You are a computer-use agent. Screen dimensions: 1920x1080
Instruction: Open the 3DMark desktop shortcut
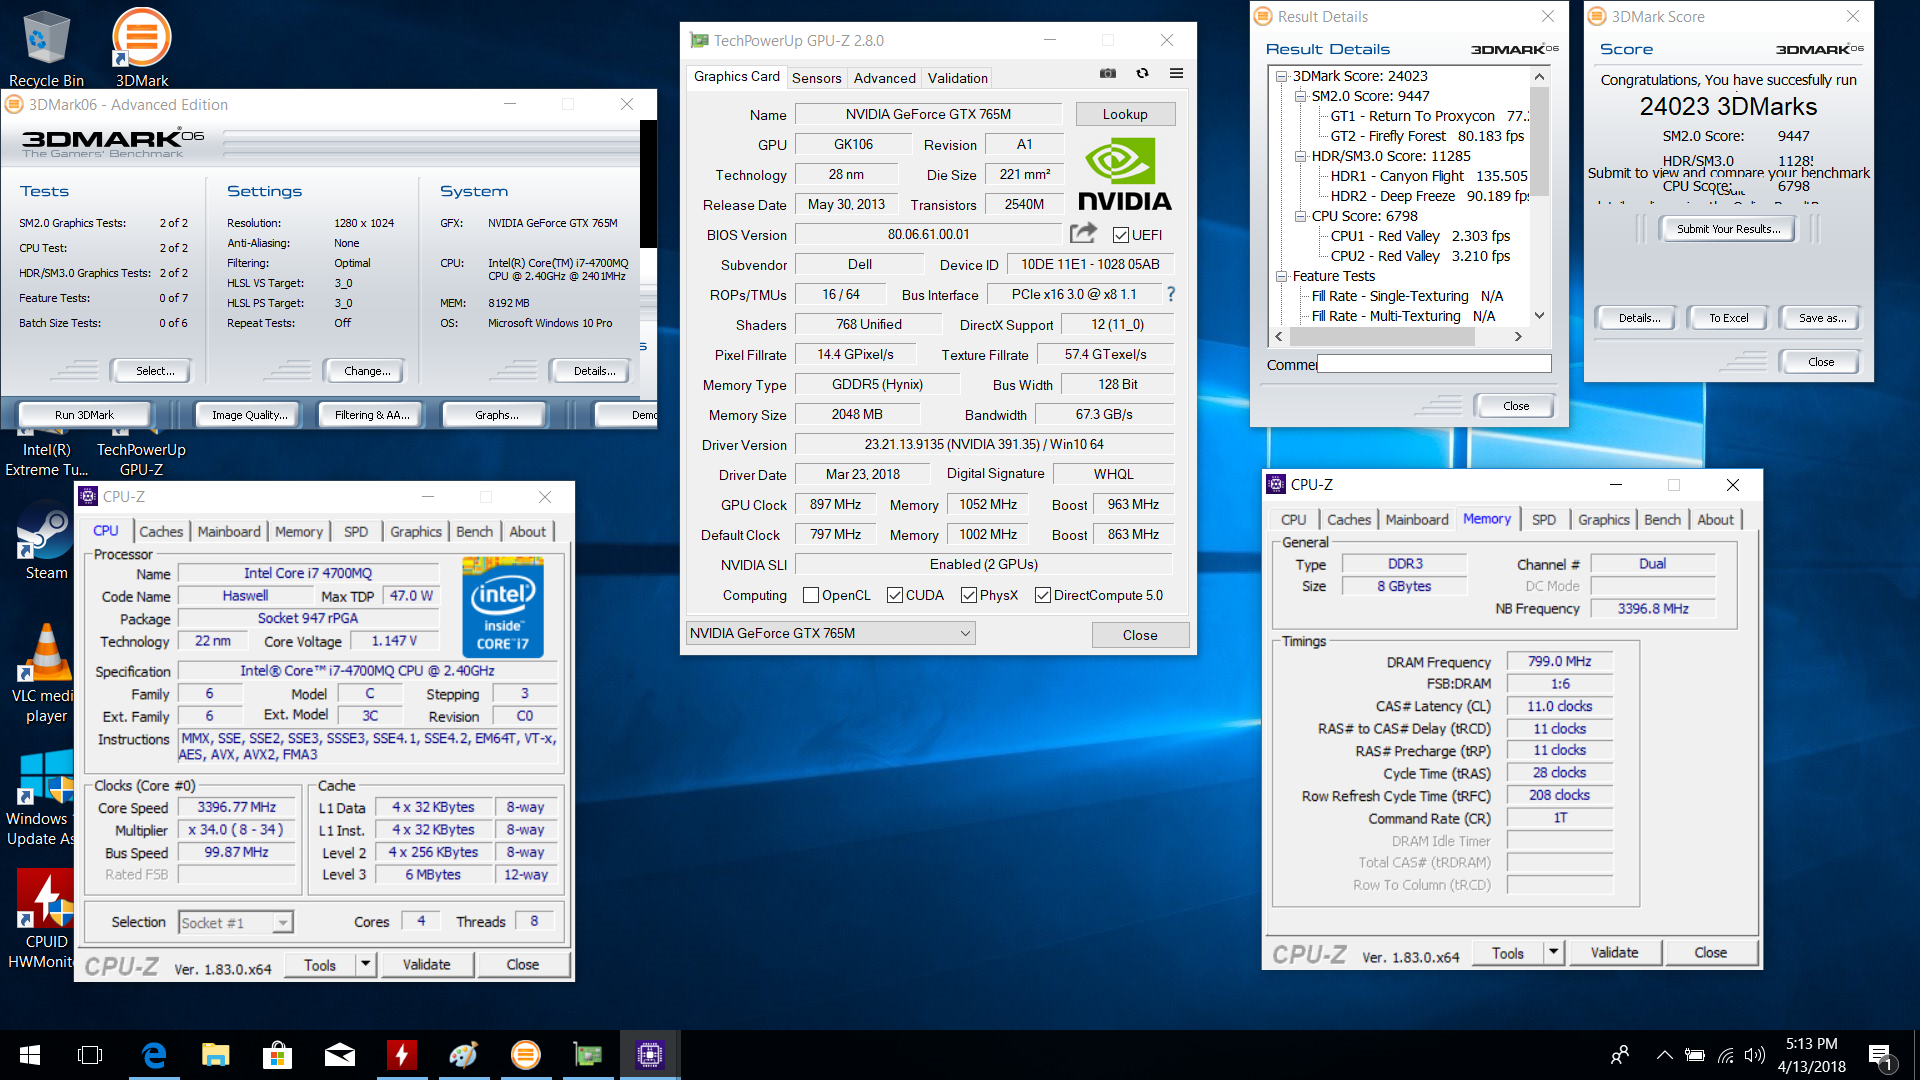coord(141,46)
